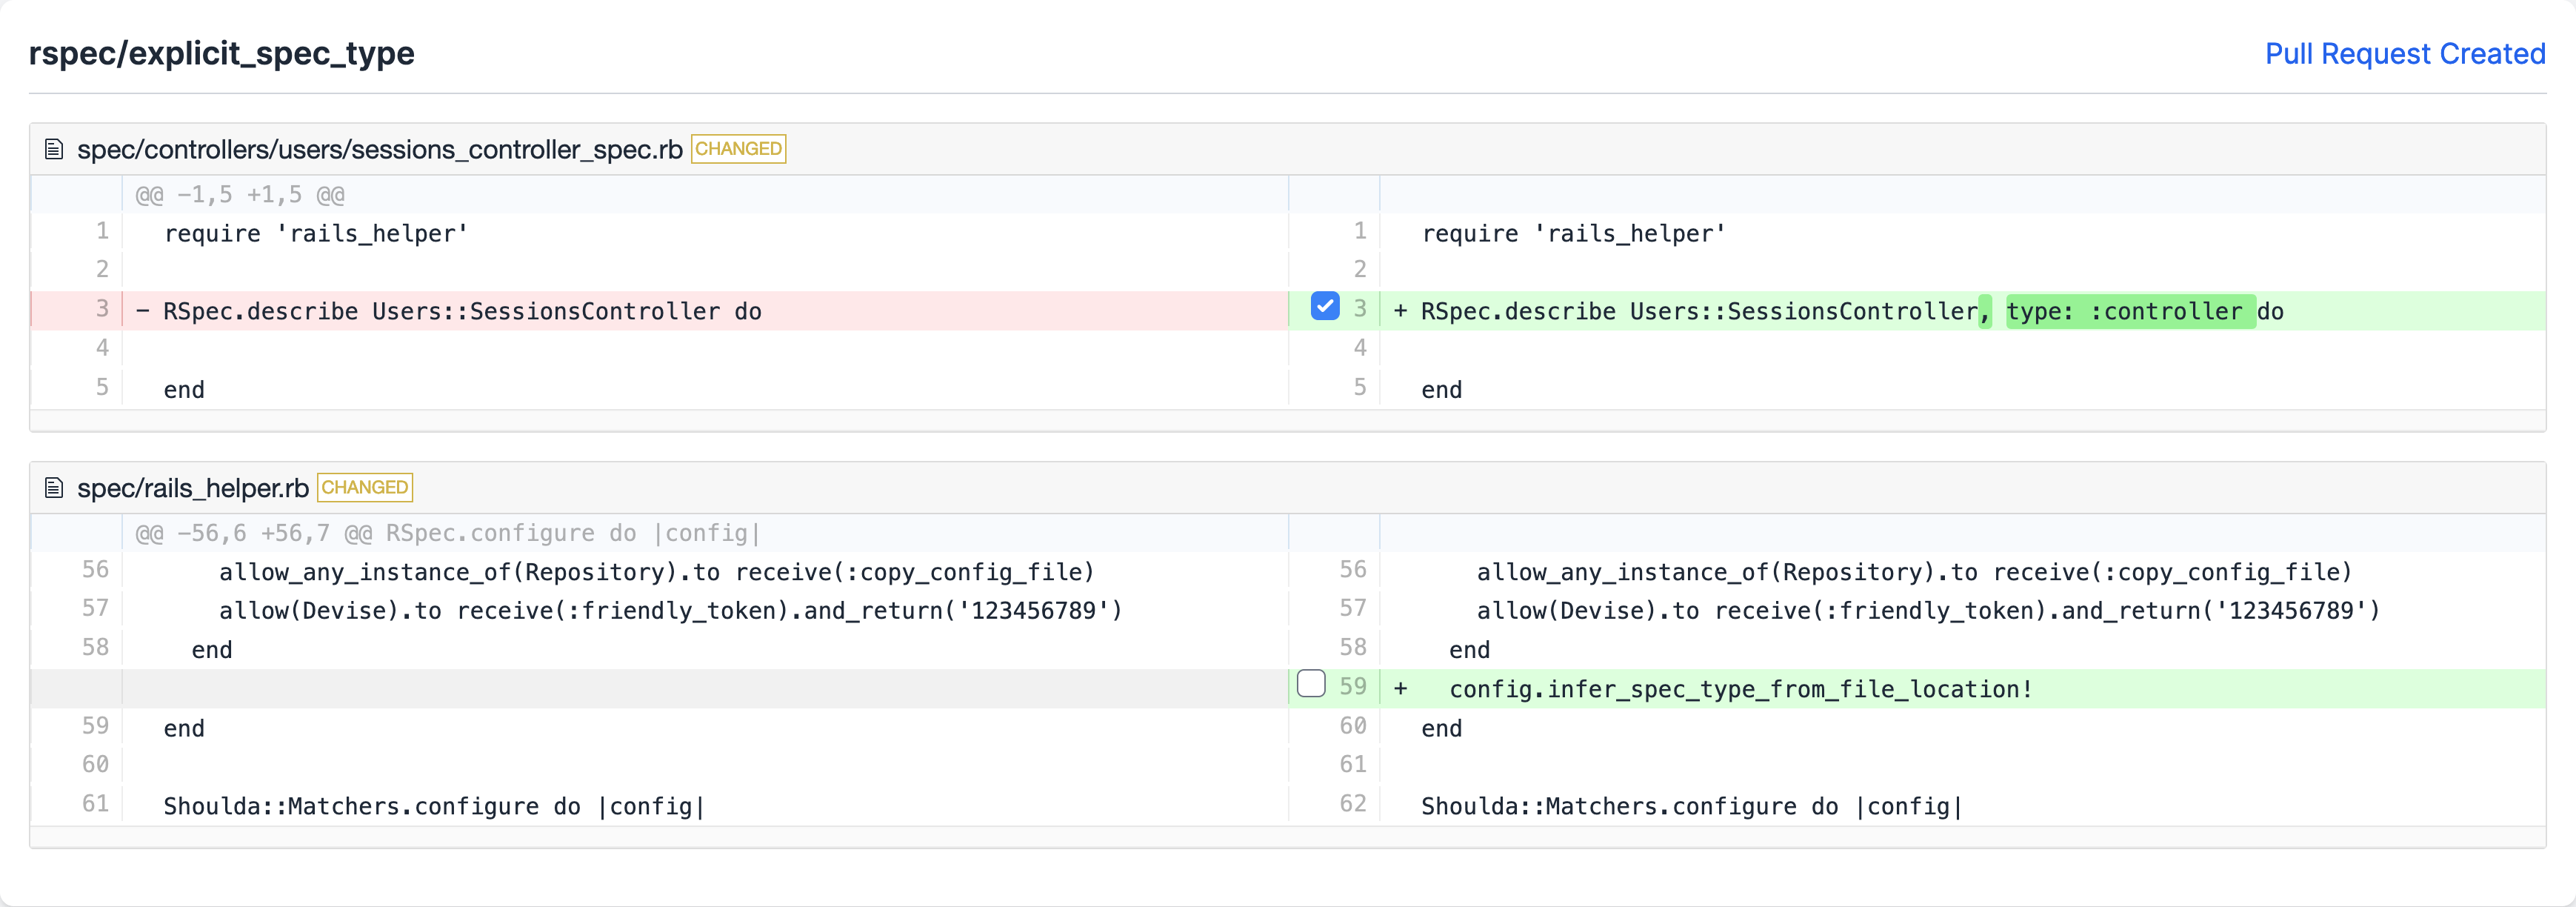The image size is (2576, 907).
Task: Click the added config.infer_spec_type_from_file_location! line
Action: tap(1741, 690)
